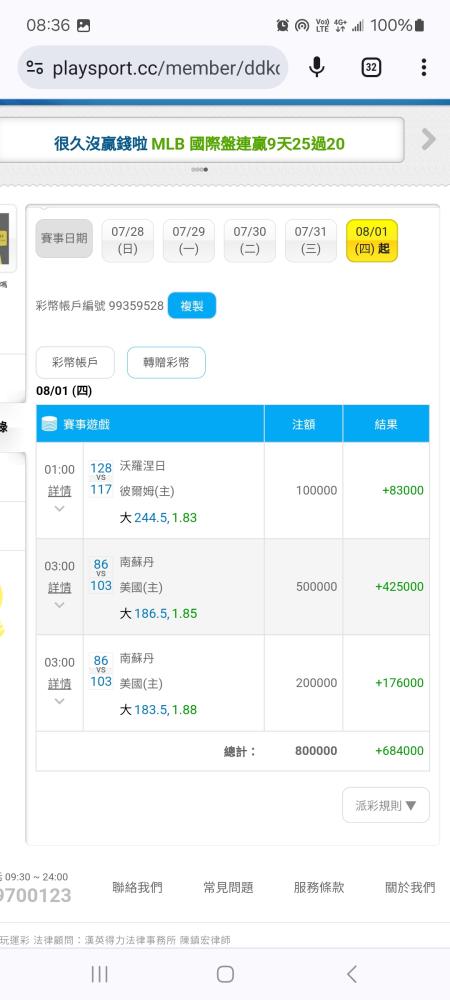Expand details chevron for the 01:00 game
Viewport: 450px width, 1000px height.
pos(59,509)
